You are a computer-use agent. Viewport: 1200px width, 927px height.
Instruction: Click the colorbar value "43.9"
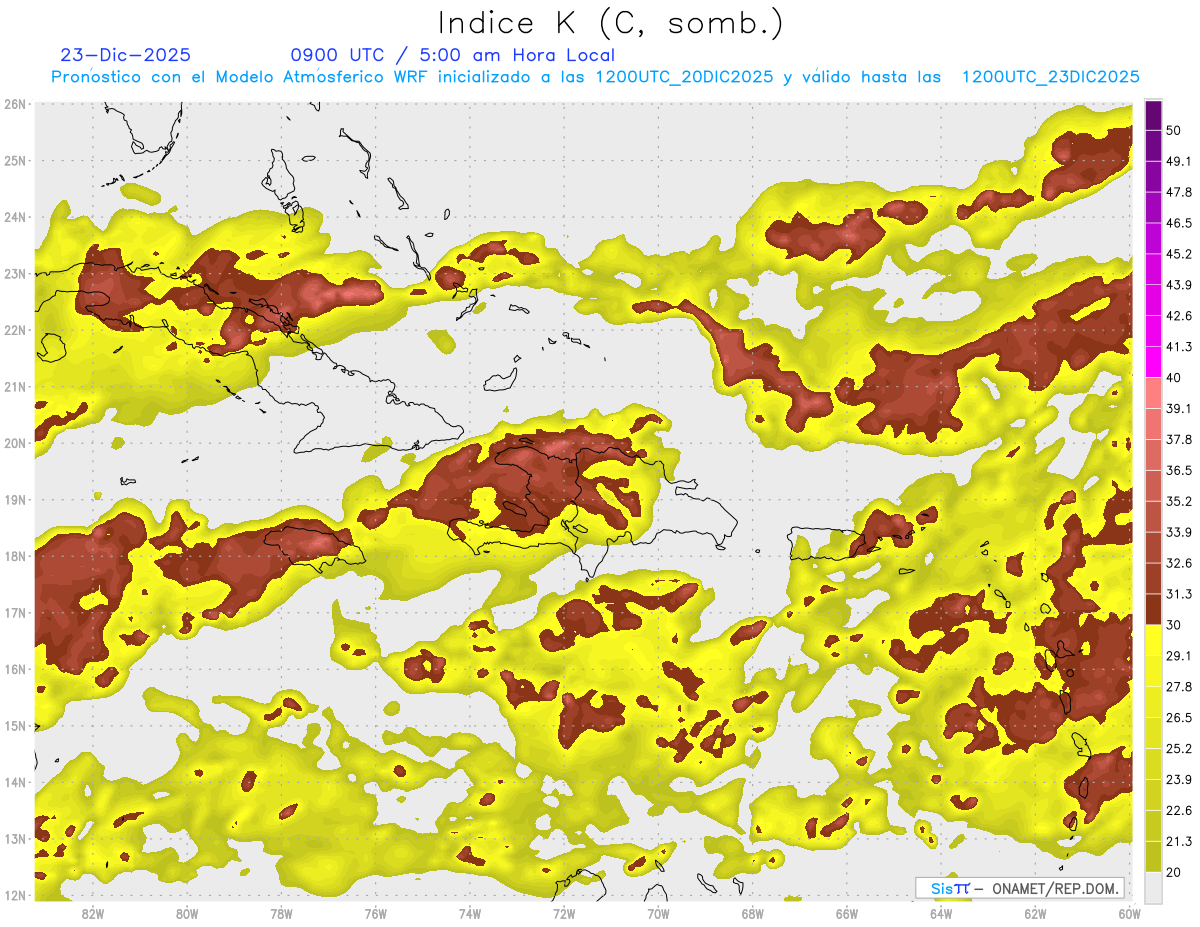(x=1179, y=285)
